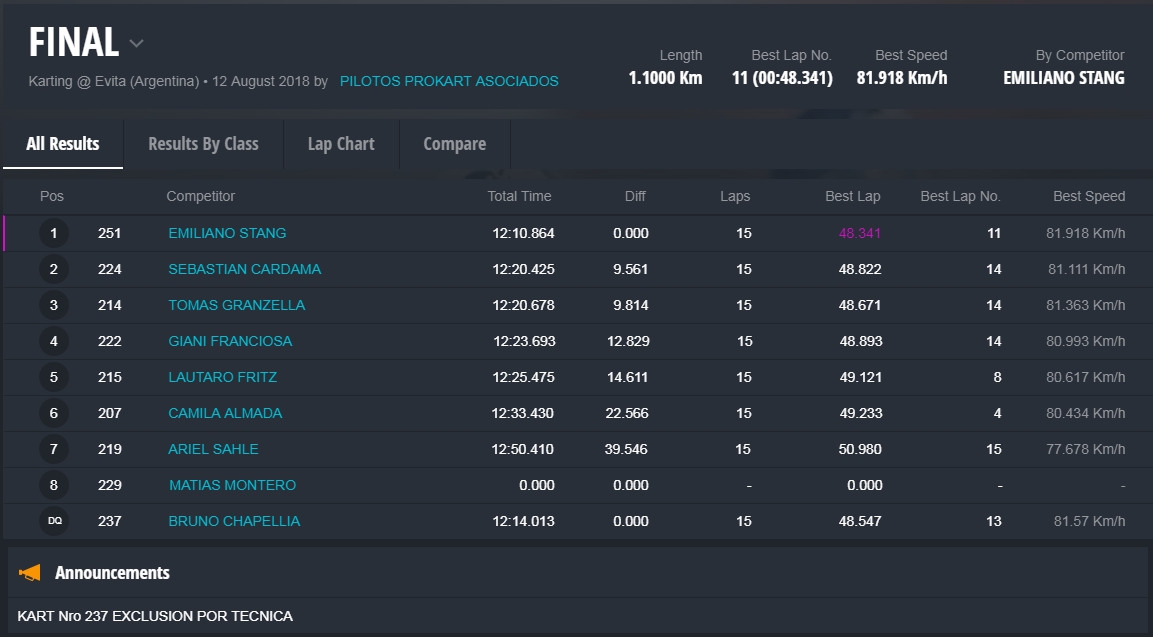Open the Lap Chart tab

coord(341,144)
